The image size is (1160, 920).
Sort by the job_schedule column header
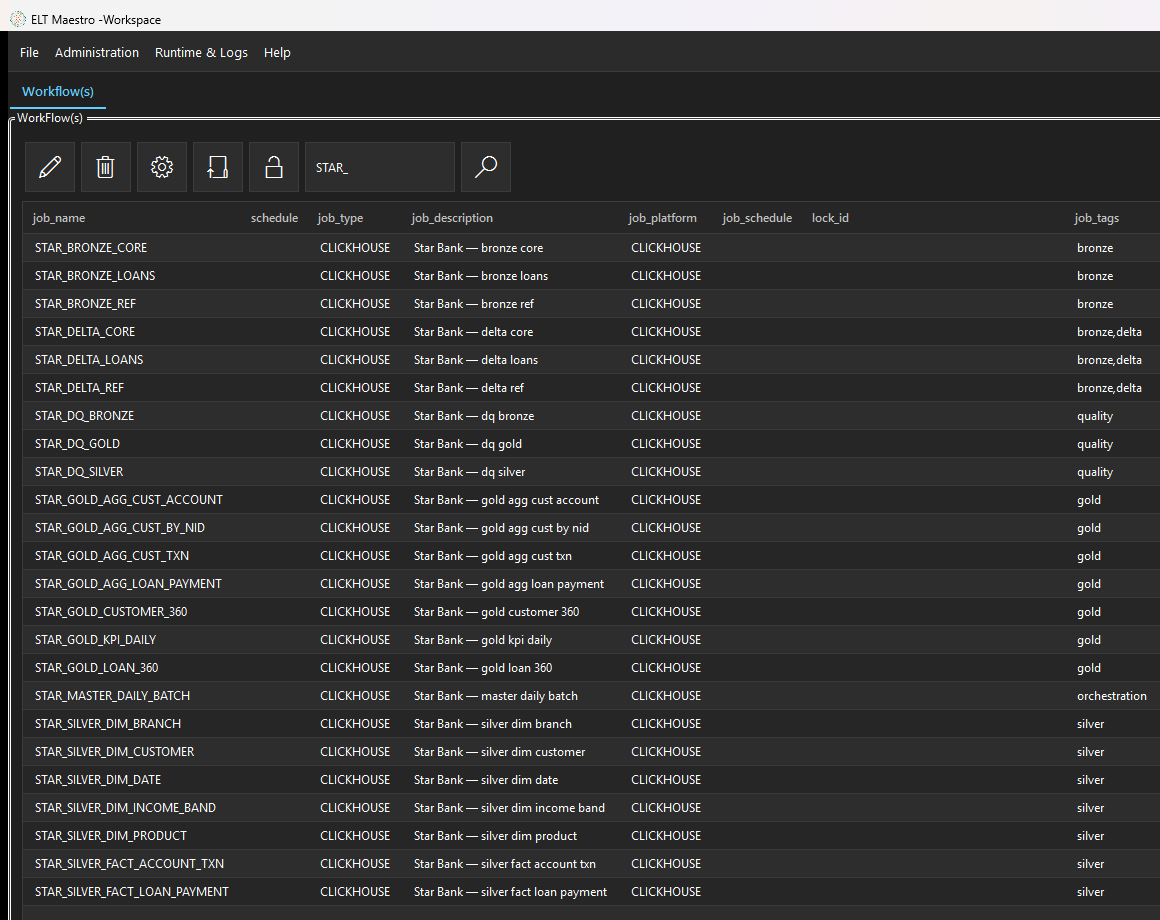(757, 218)
